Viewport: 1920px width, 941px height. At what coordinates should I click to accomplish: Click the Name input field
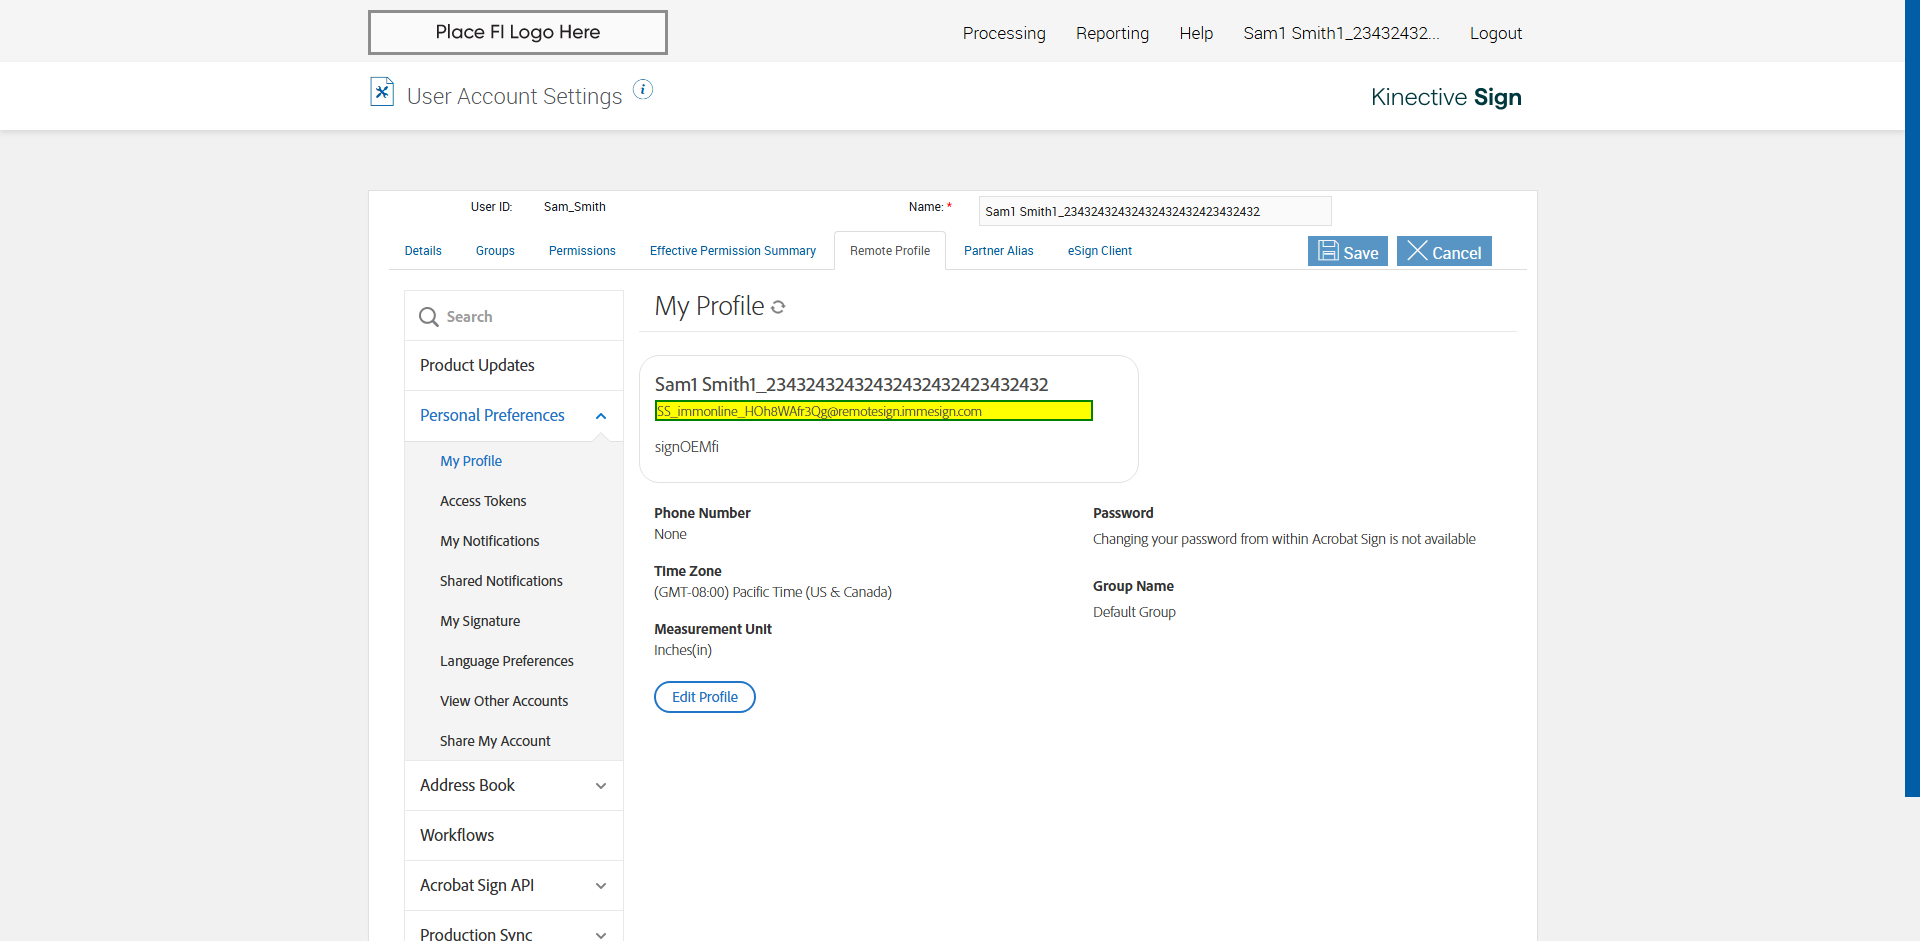tap(1154, 211)
